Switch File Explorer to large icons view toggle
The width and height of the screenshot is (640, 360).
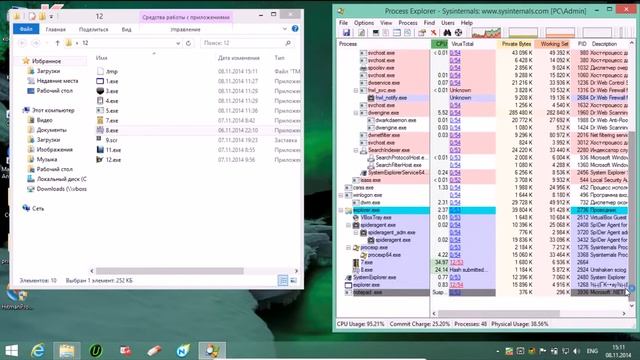(x=293, y=280)
